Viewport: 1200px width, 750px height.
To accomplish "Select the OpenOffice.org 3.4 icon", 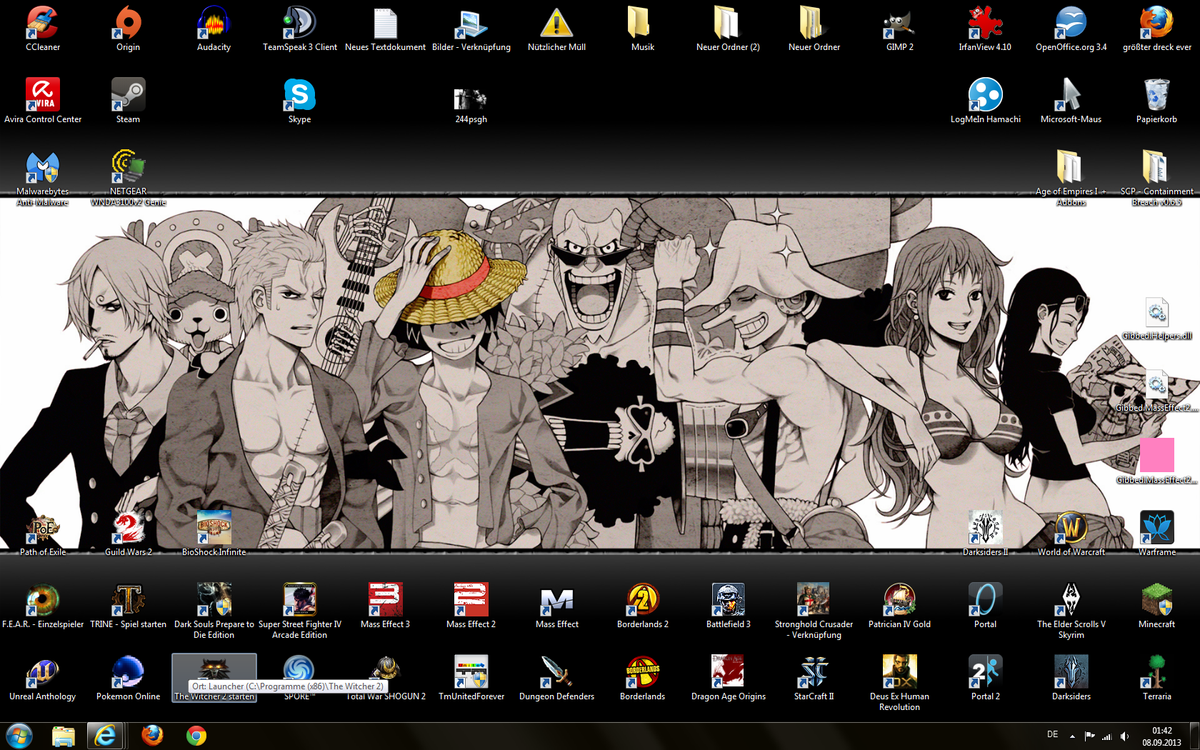I will coord(1071,22).
